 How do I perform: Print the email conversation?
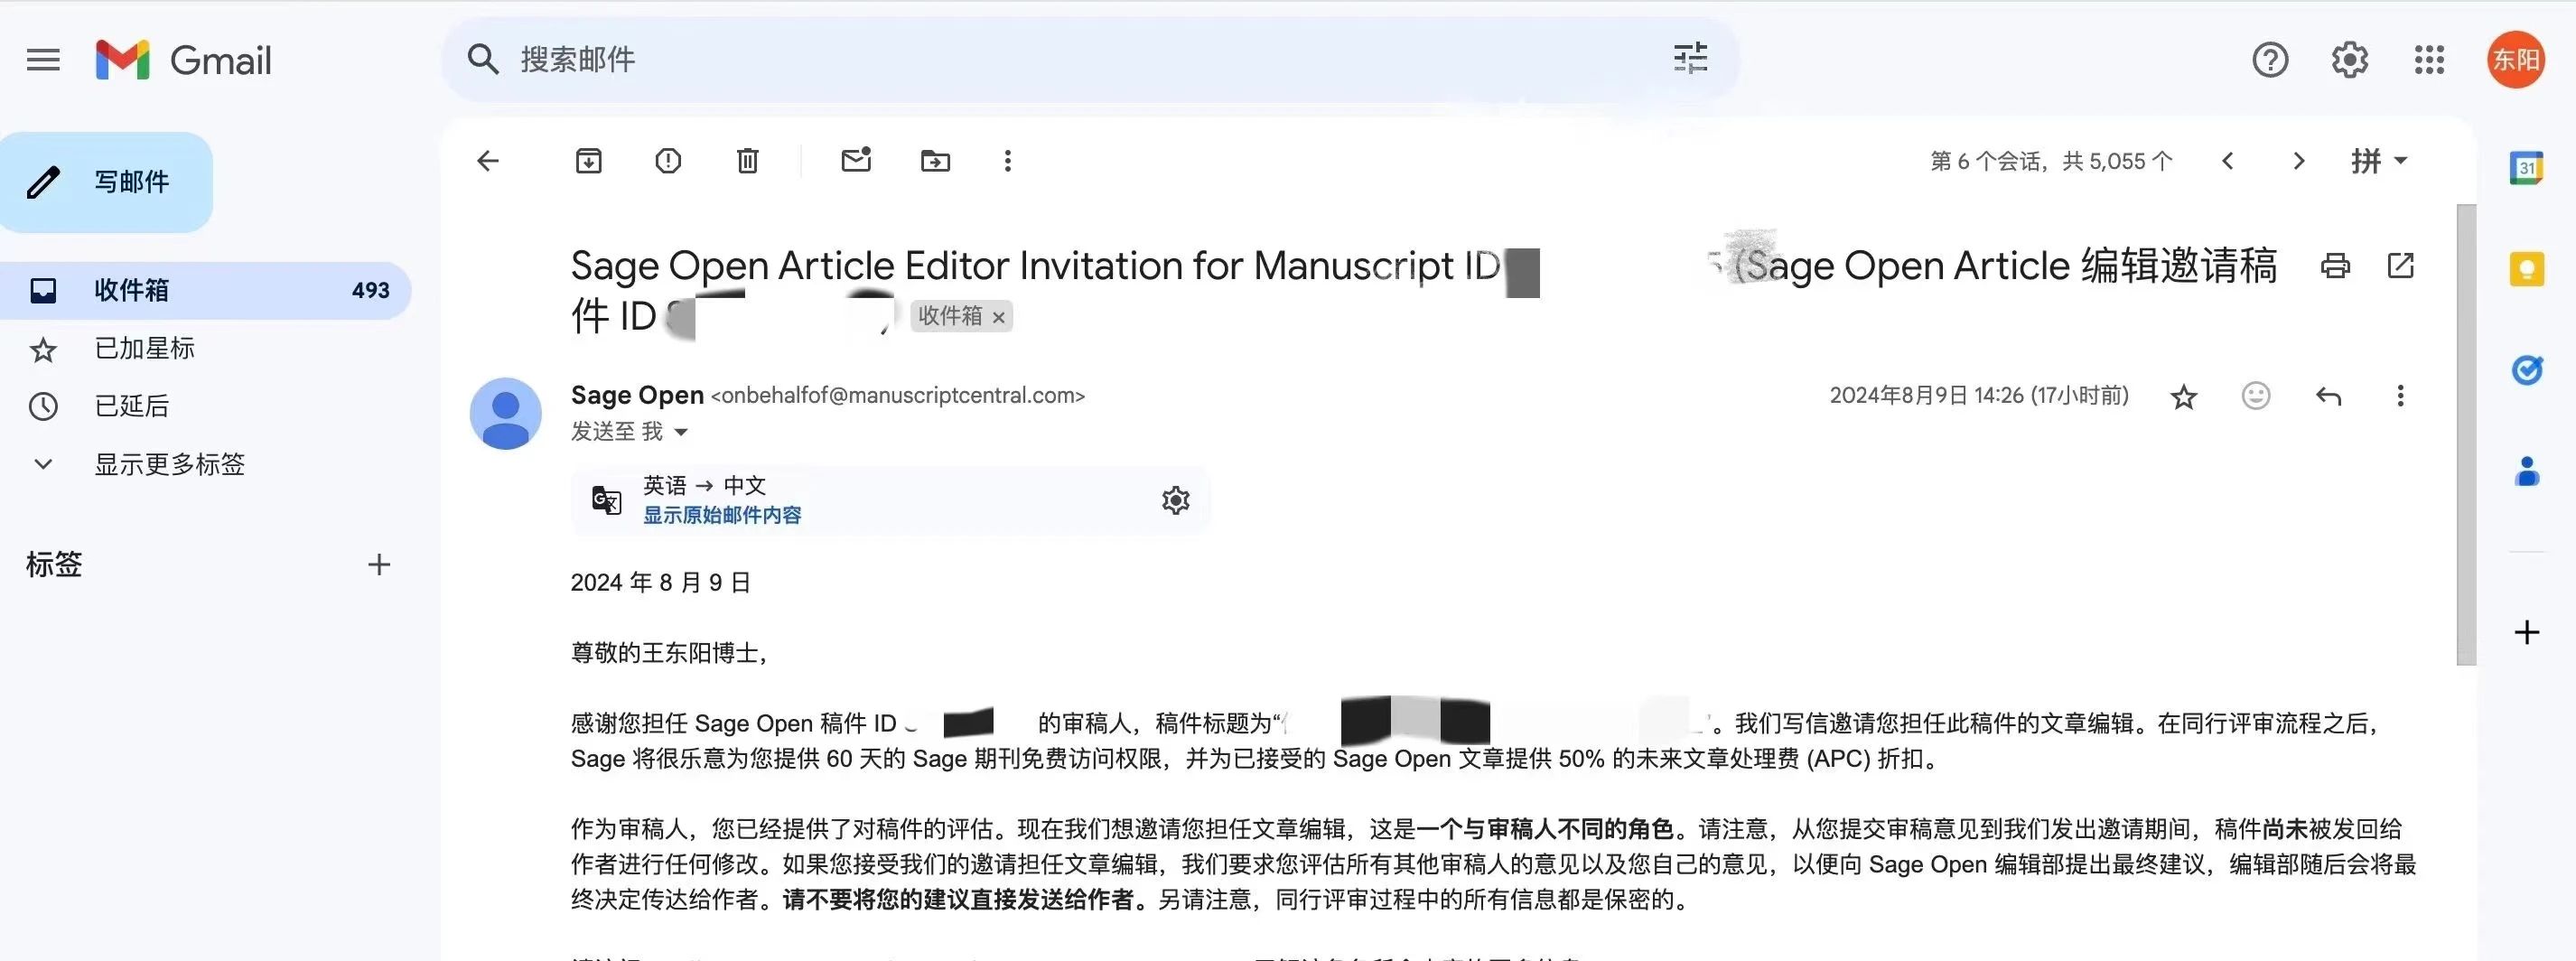tap(2335, 266)
